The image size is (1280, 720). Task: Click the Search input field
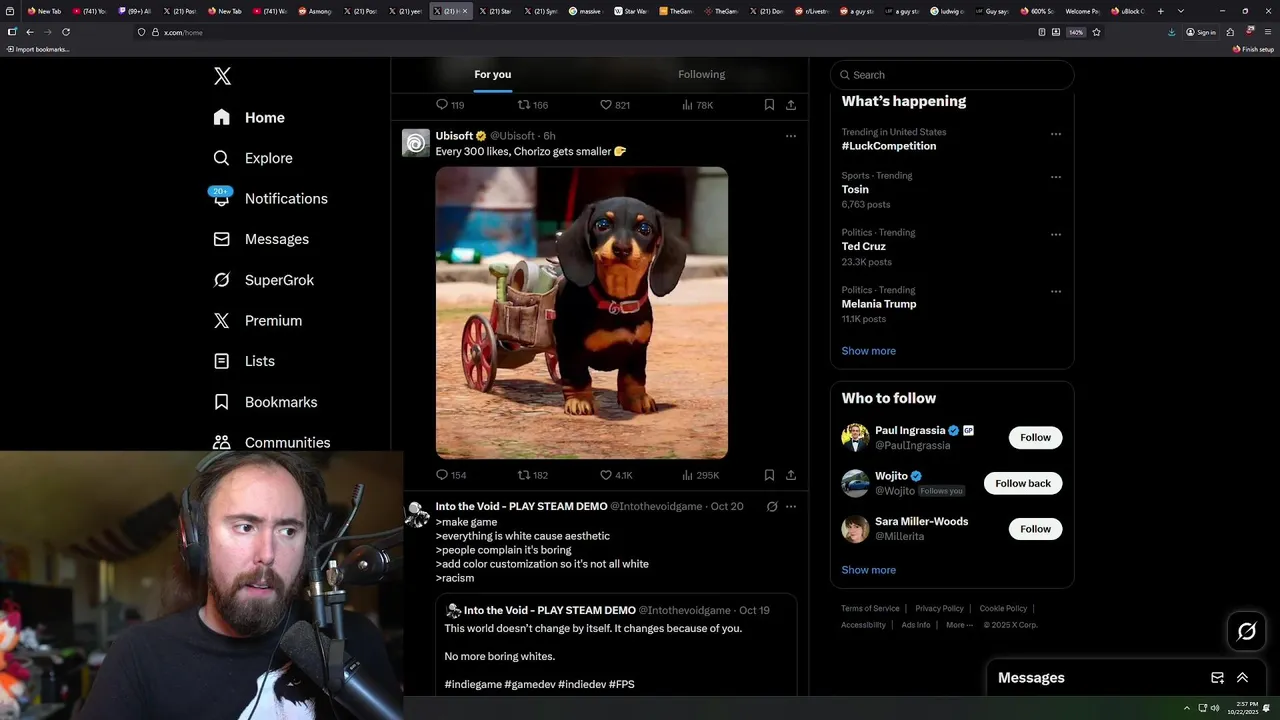(x=952, y=75)
